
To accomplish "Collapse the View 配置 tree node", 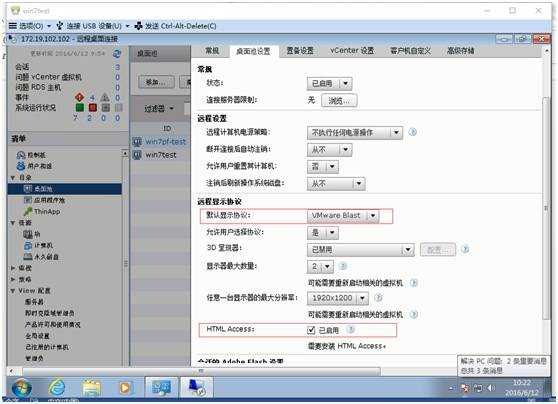I will click(x=13, y=291).
